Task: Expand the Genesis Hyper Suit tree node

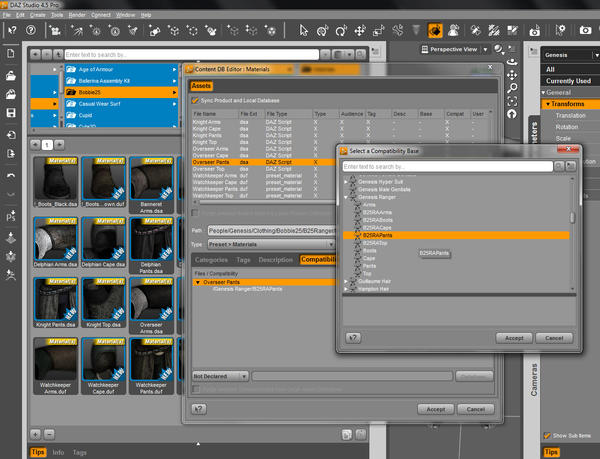Action: click(346, 182)
